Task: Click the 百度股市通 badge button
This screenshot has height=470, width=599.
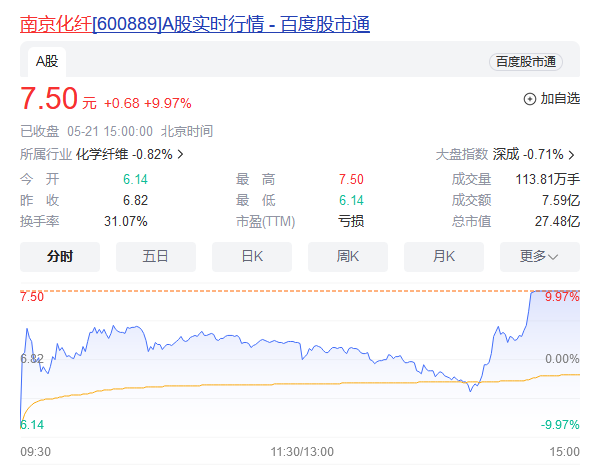Action: [x=526, y=62]
